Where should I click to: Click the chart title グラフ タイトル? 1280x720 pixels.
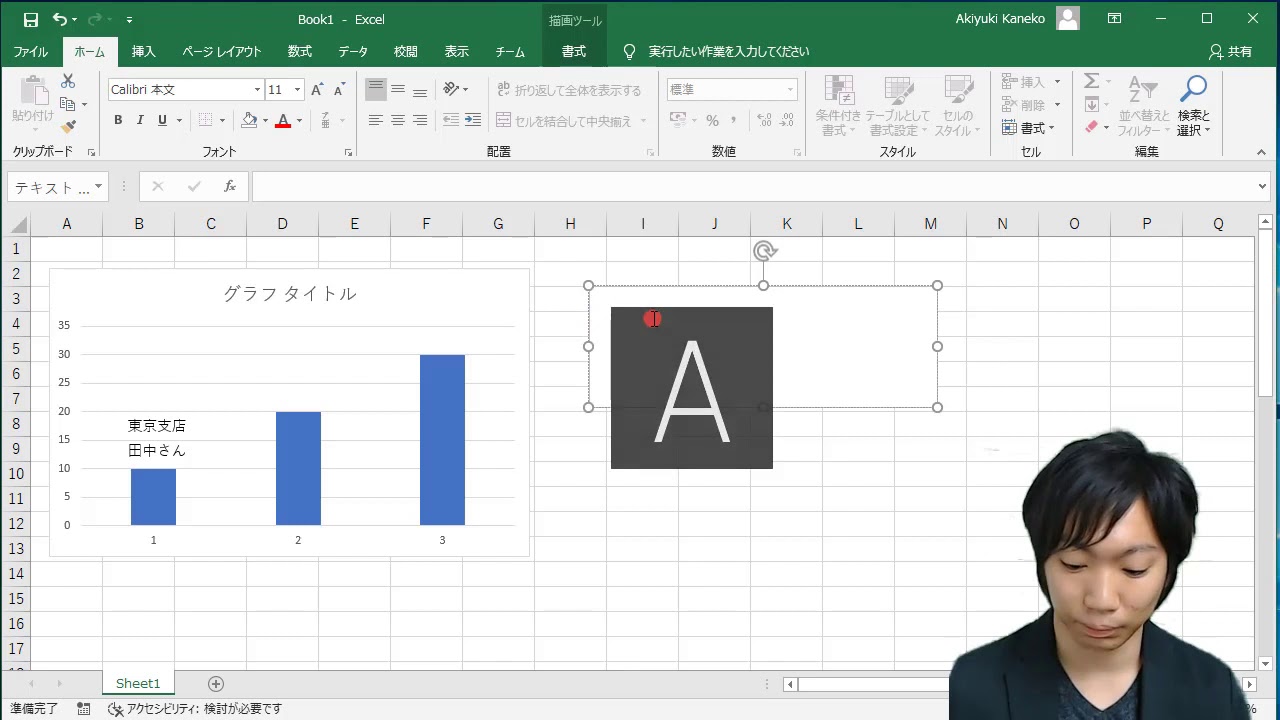(x=290, y=293)
